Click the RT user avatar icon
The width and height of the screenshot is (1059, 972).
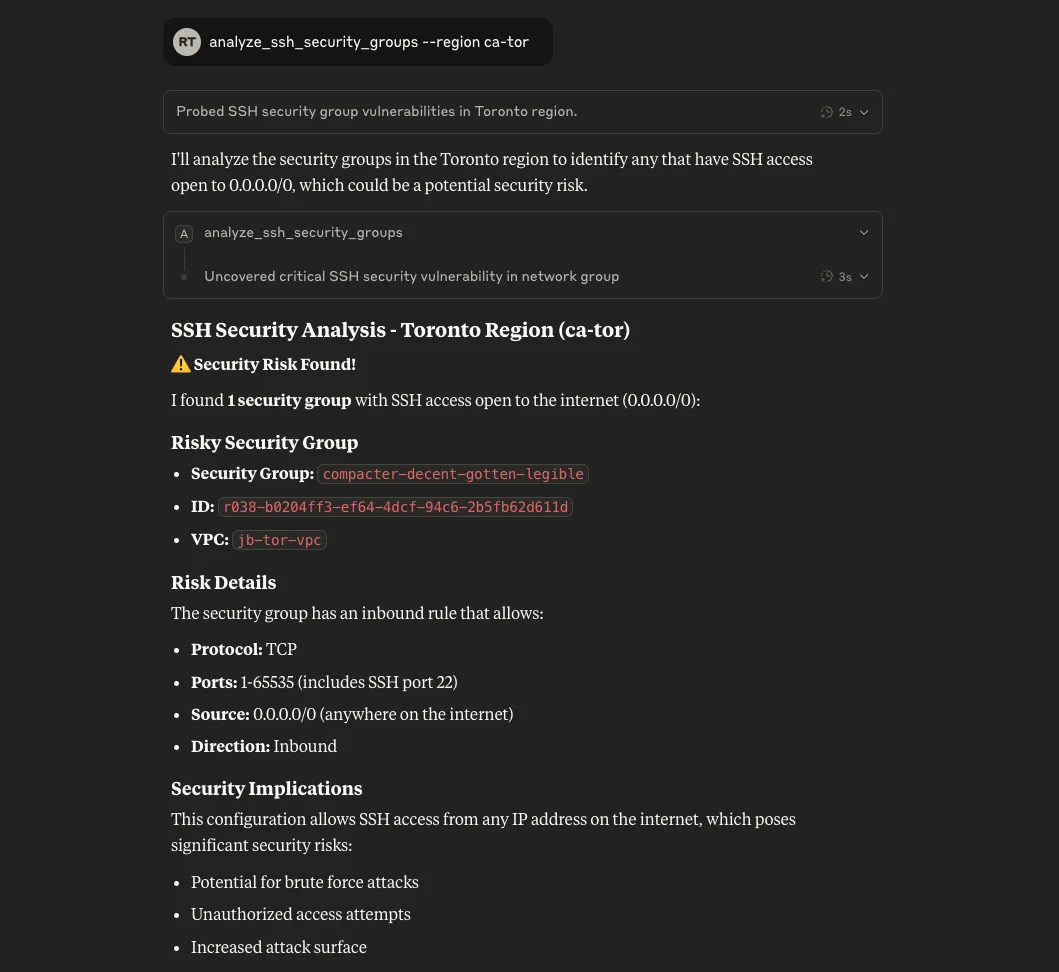(187, 42)
